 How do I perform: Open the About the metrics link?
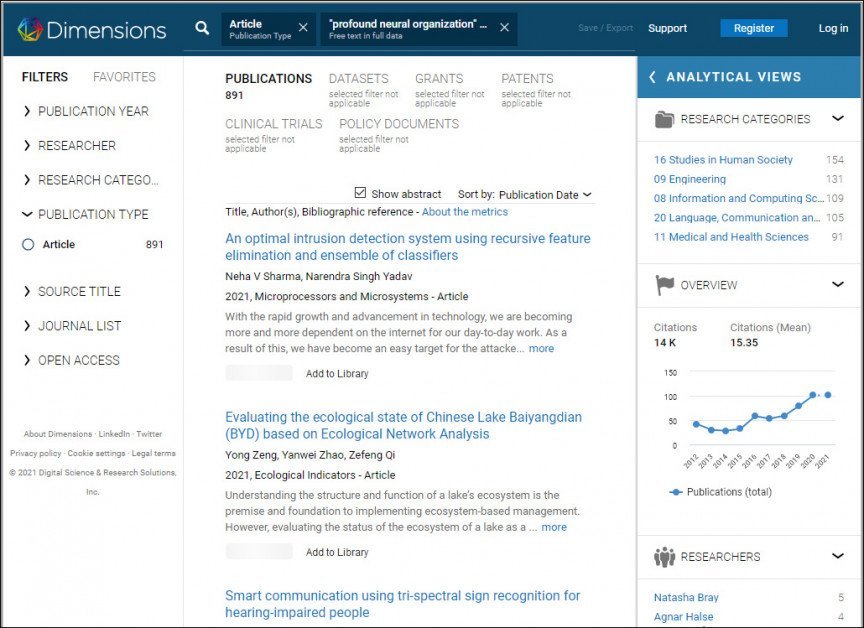[x=464, y=212]
